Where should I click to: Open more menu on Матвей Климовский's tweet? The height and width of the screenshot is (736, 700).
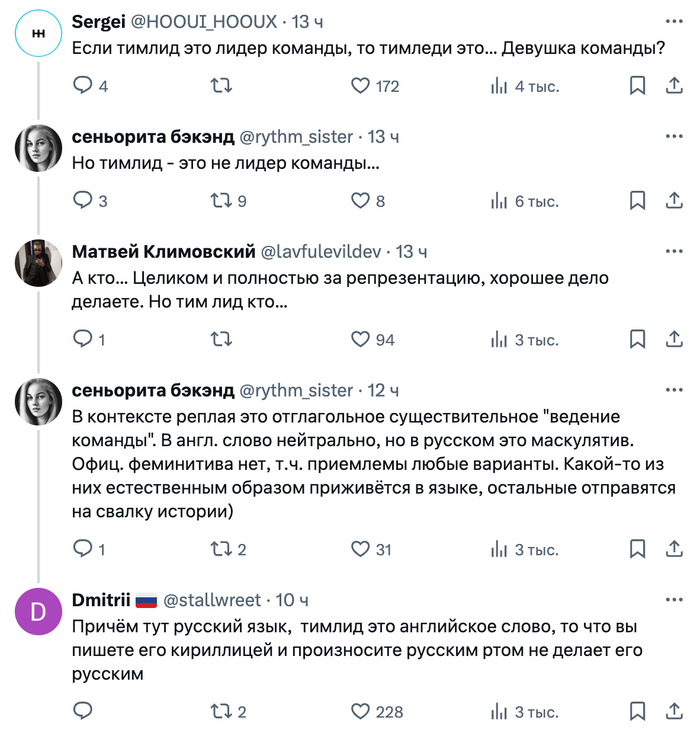pyautogui.click(x=674, y=252)
